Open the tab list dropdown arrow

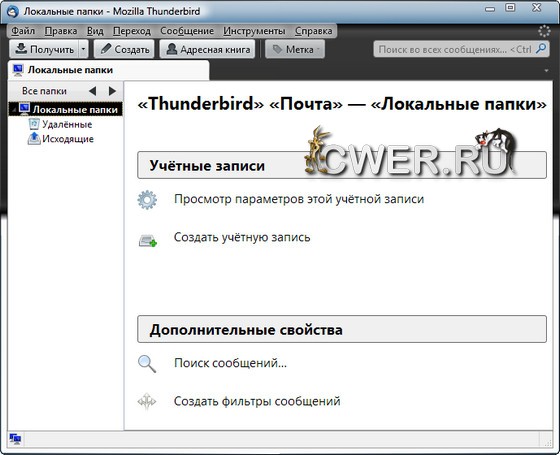click(546, 71)
